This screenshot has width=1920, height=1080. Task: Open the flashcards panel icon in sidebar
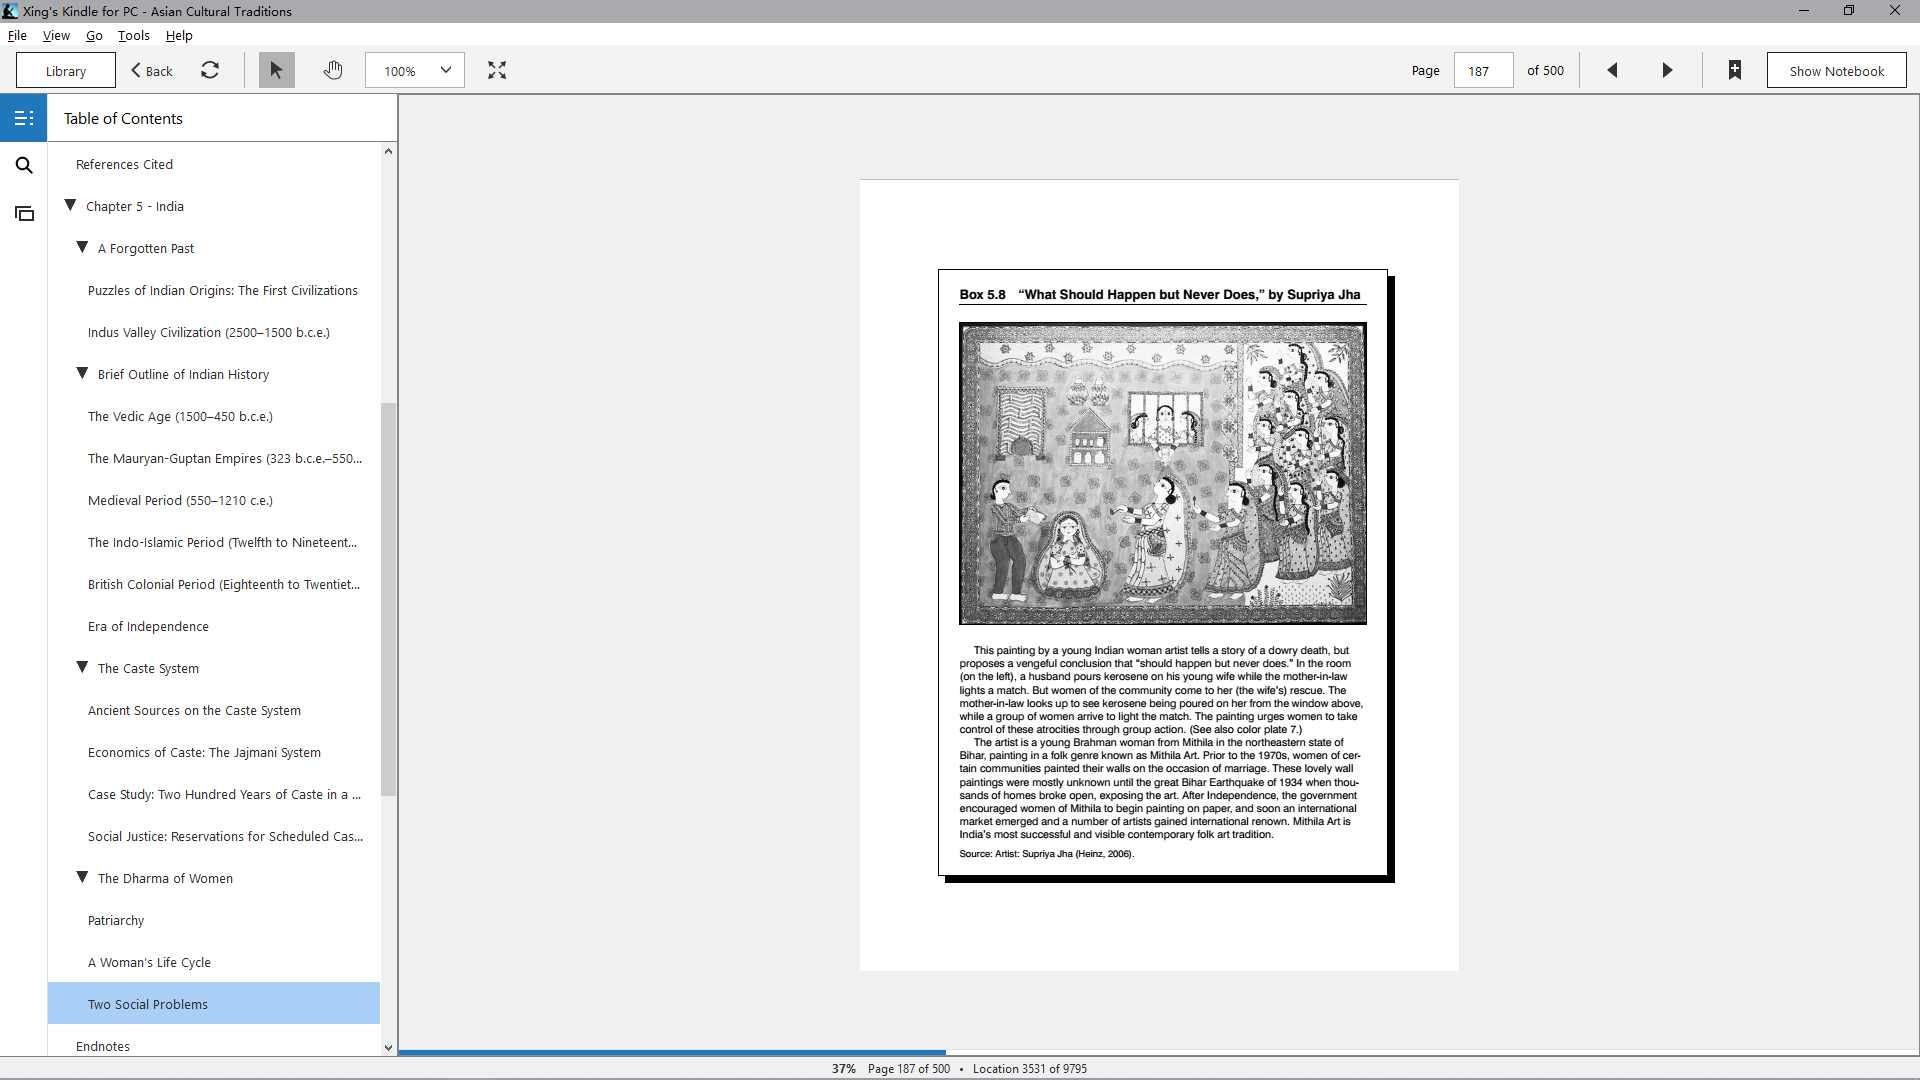tap(24, 213)
